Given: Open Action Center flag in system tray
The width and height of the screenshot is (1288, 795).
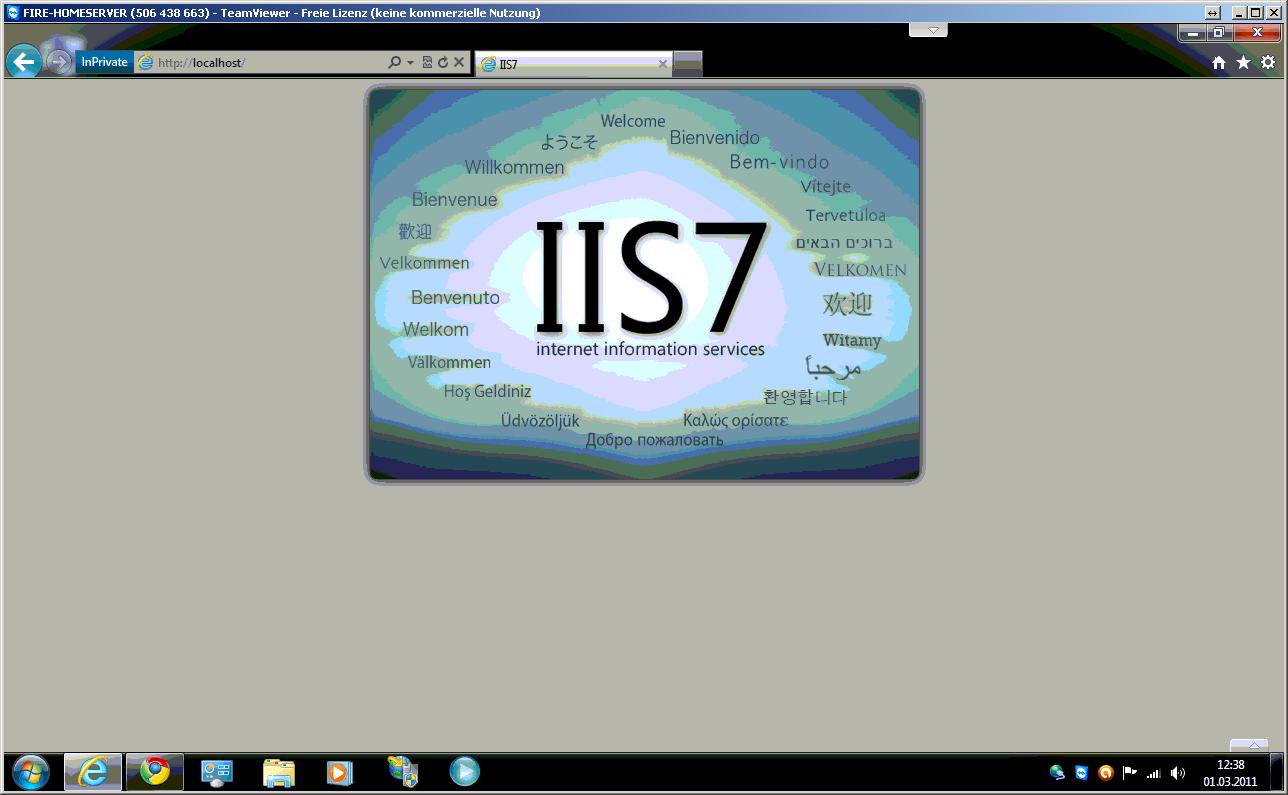Looking at the screenshot, I should 1130,772.
